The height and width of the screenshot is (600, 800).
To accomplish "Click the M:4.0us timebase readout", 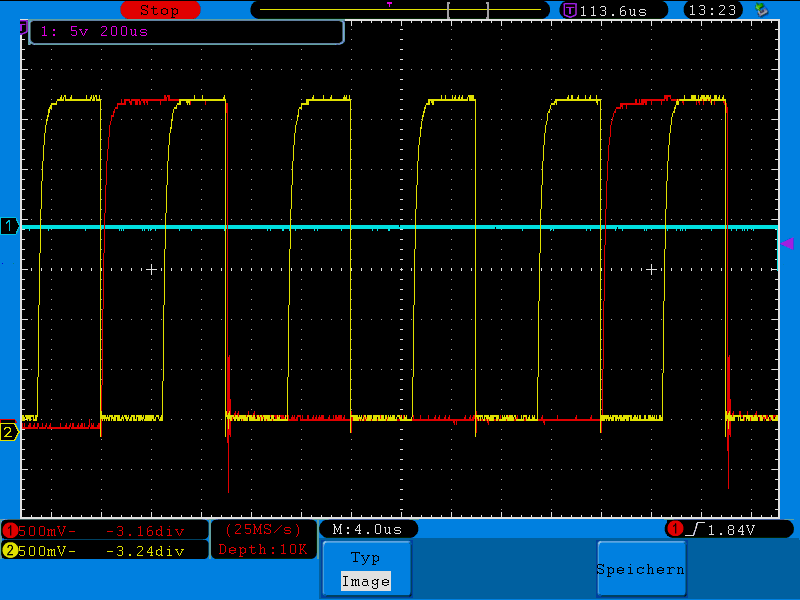I will (368, 529).
